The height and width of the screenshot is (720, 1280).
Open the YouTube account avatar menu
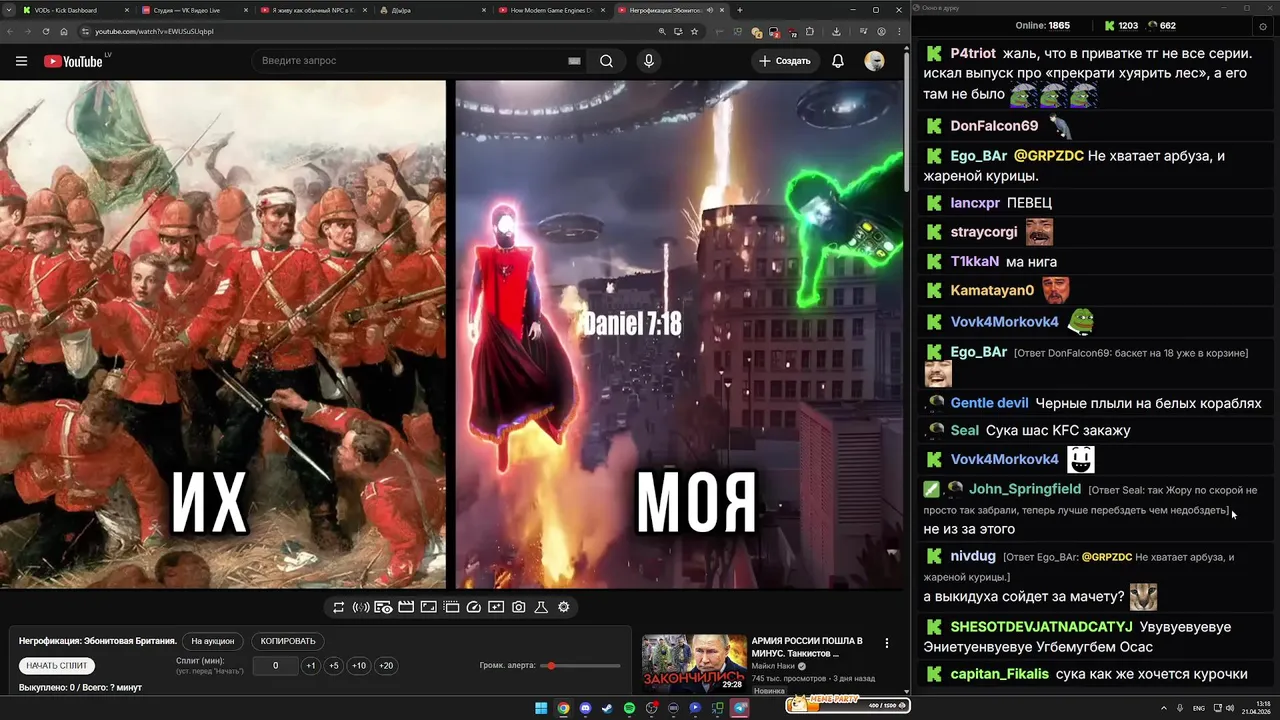(x=875, y=61)
